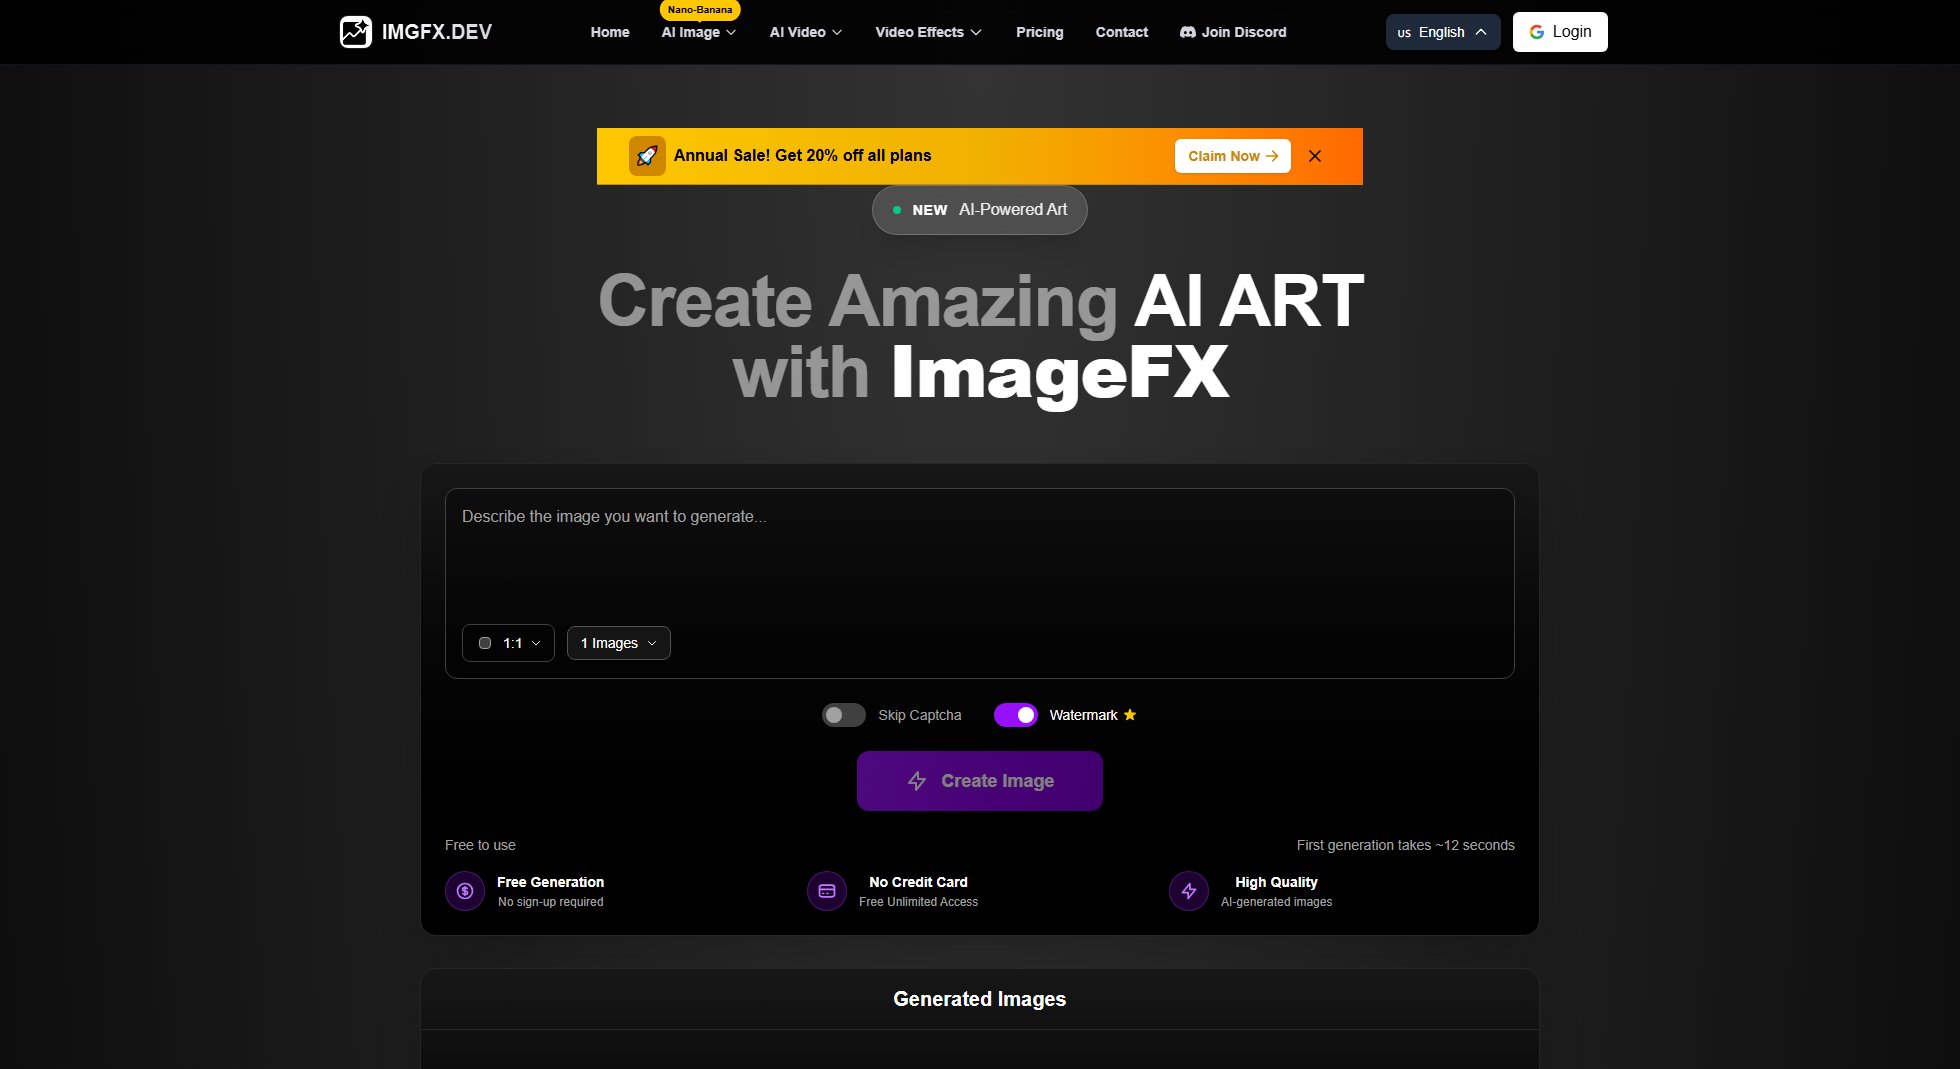The height and width of the screenshot is (1069, 1960).
Task: Open the 1 Images count dropdown
Action: [619, 643]
